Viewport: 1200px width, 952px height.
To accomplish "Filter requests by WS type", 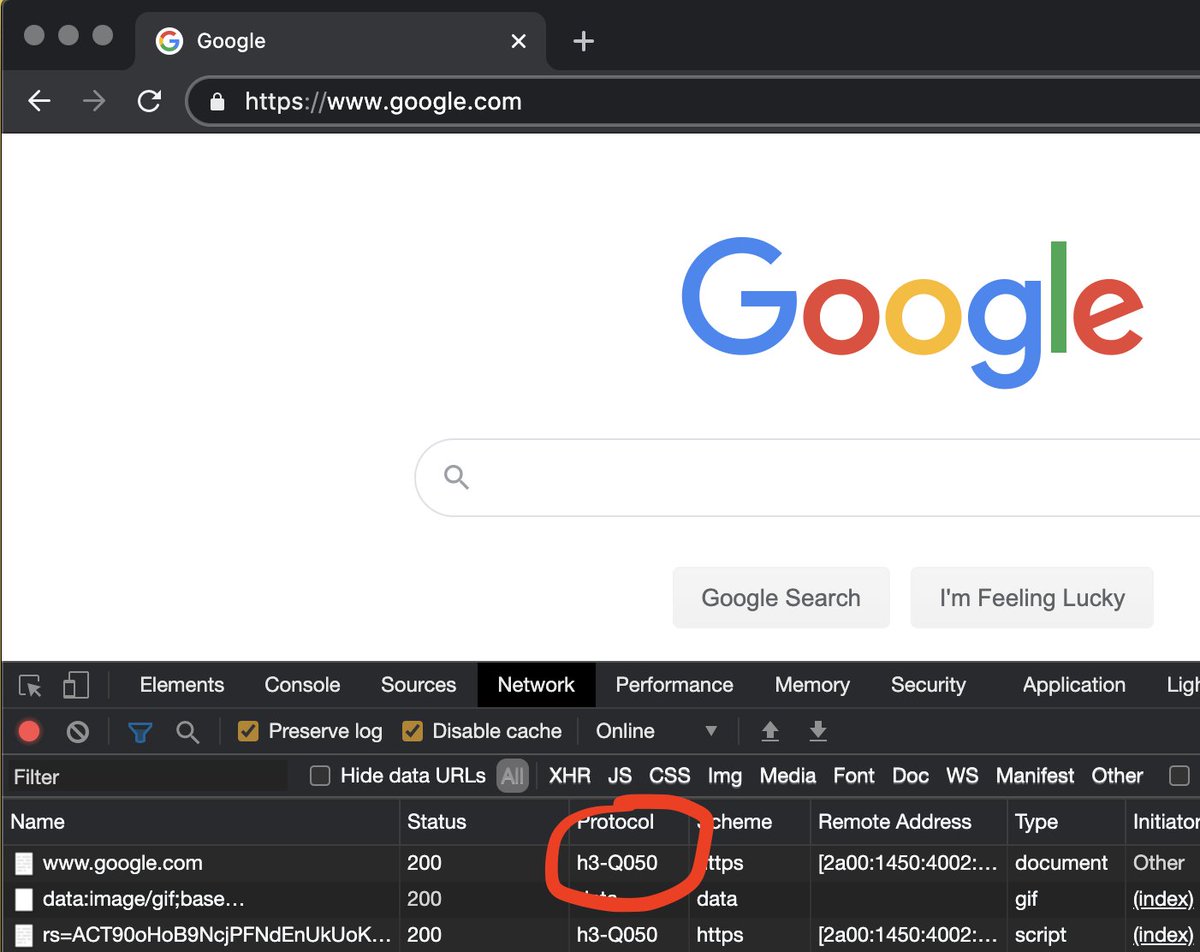I will coord(962,776).
